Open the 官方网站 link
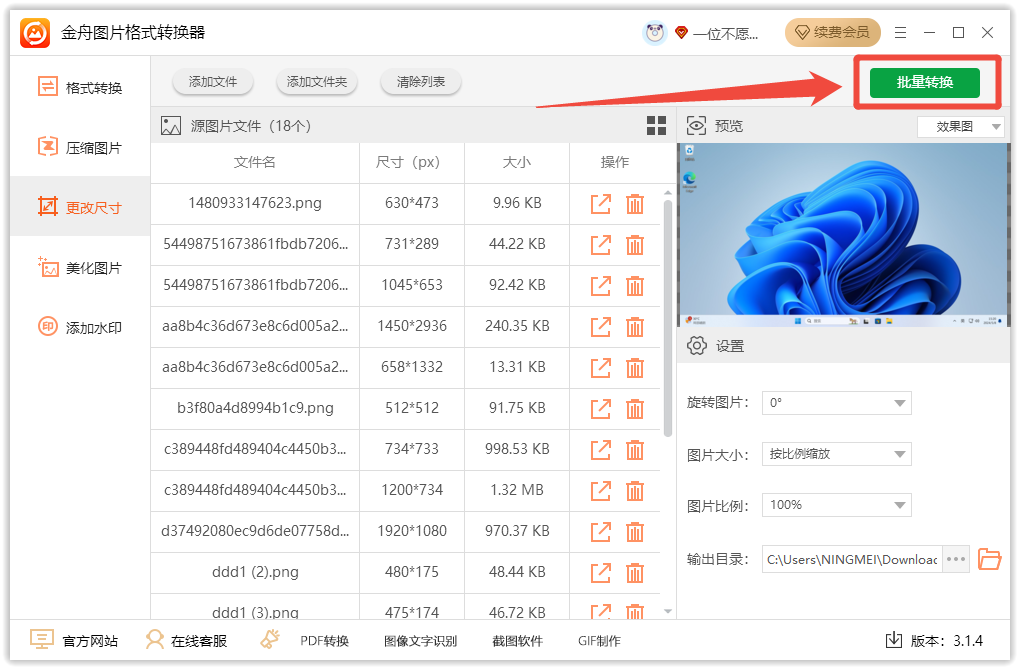Viewport: 1020px width, 670px height. [74, 640]
